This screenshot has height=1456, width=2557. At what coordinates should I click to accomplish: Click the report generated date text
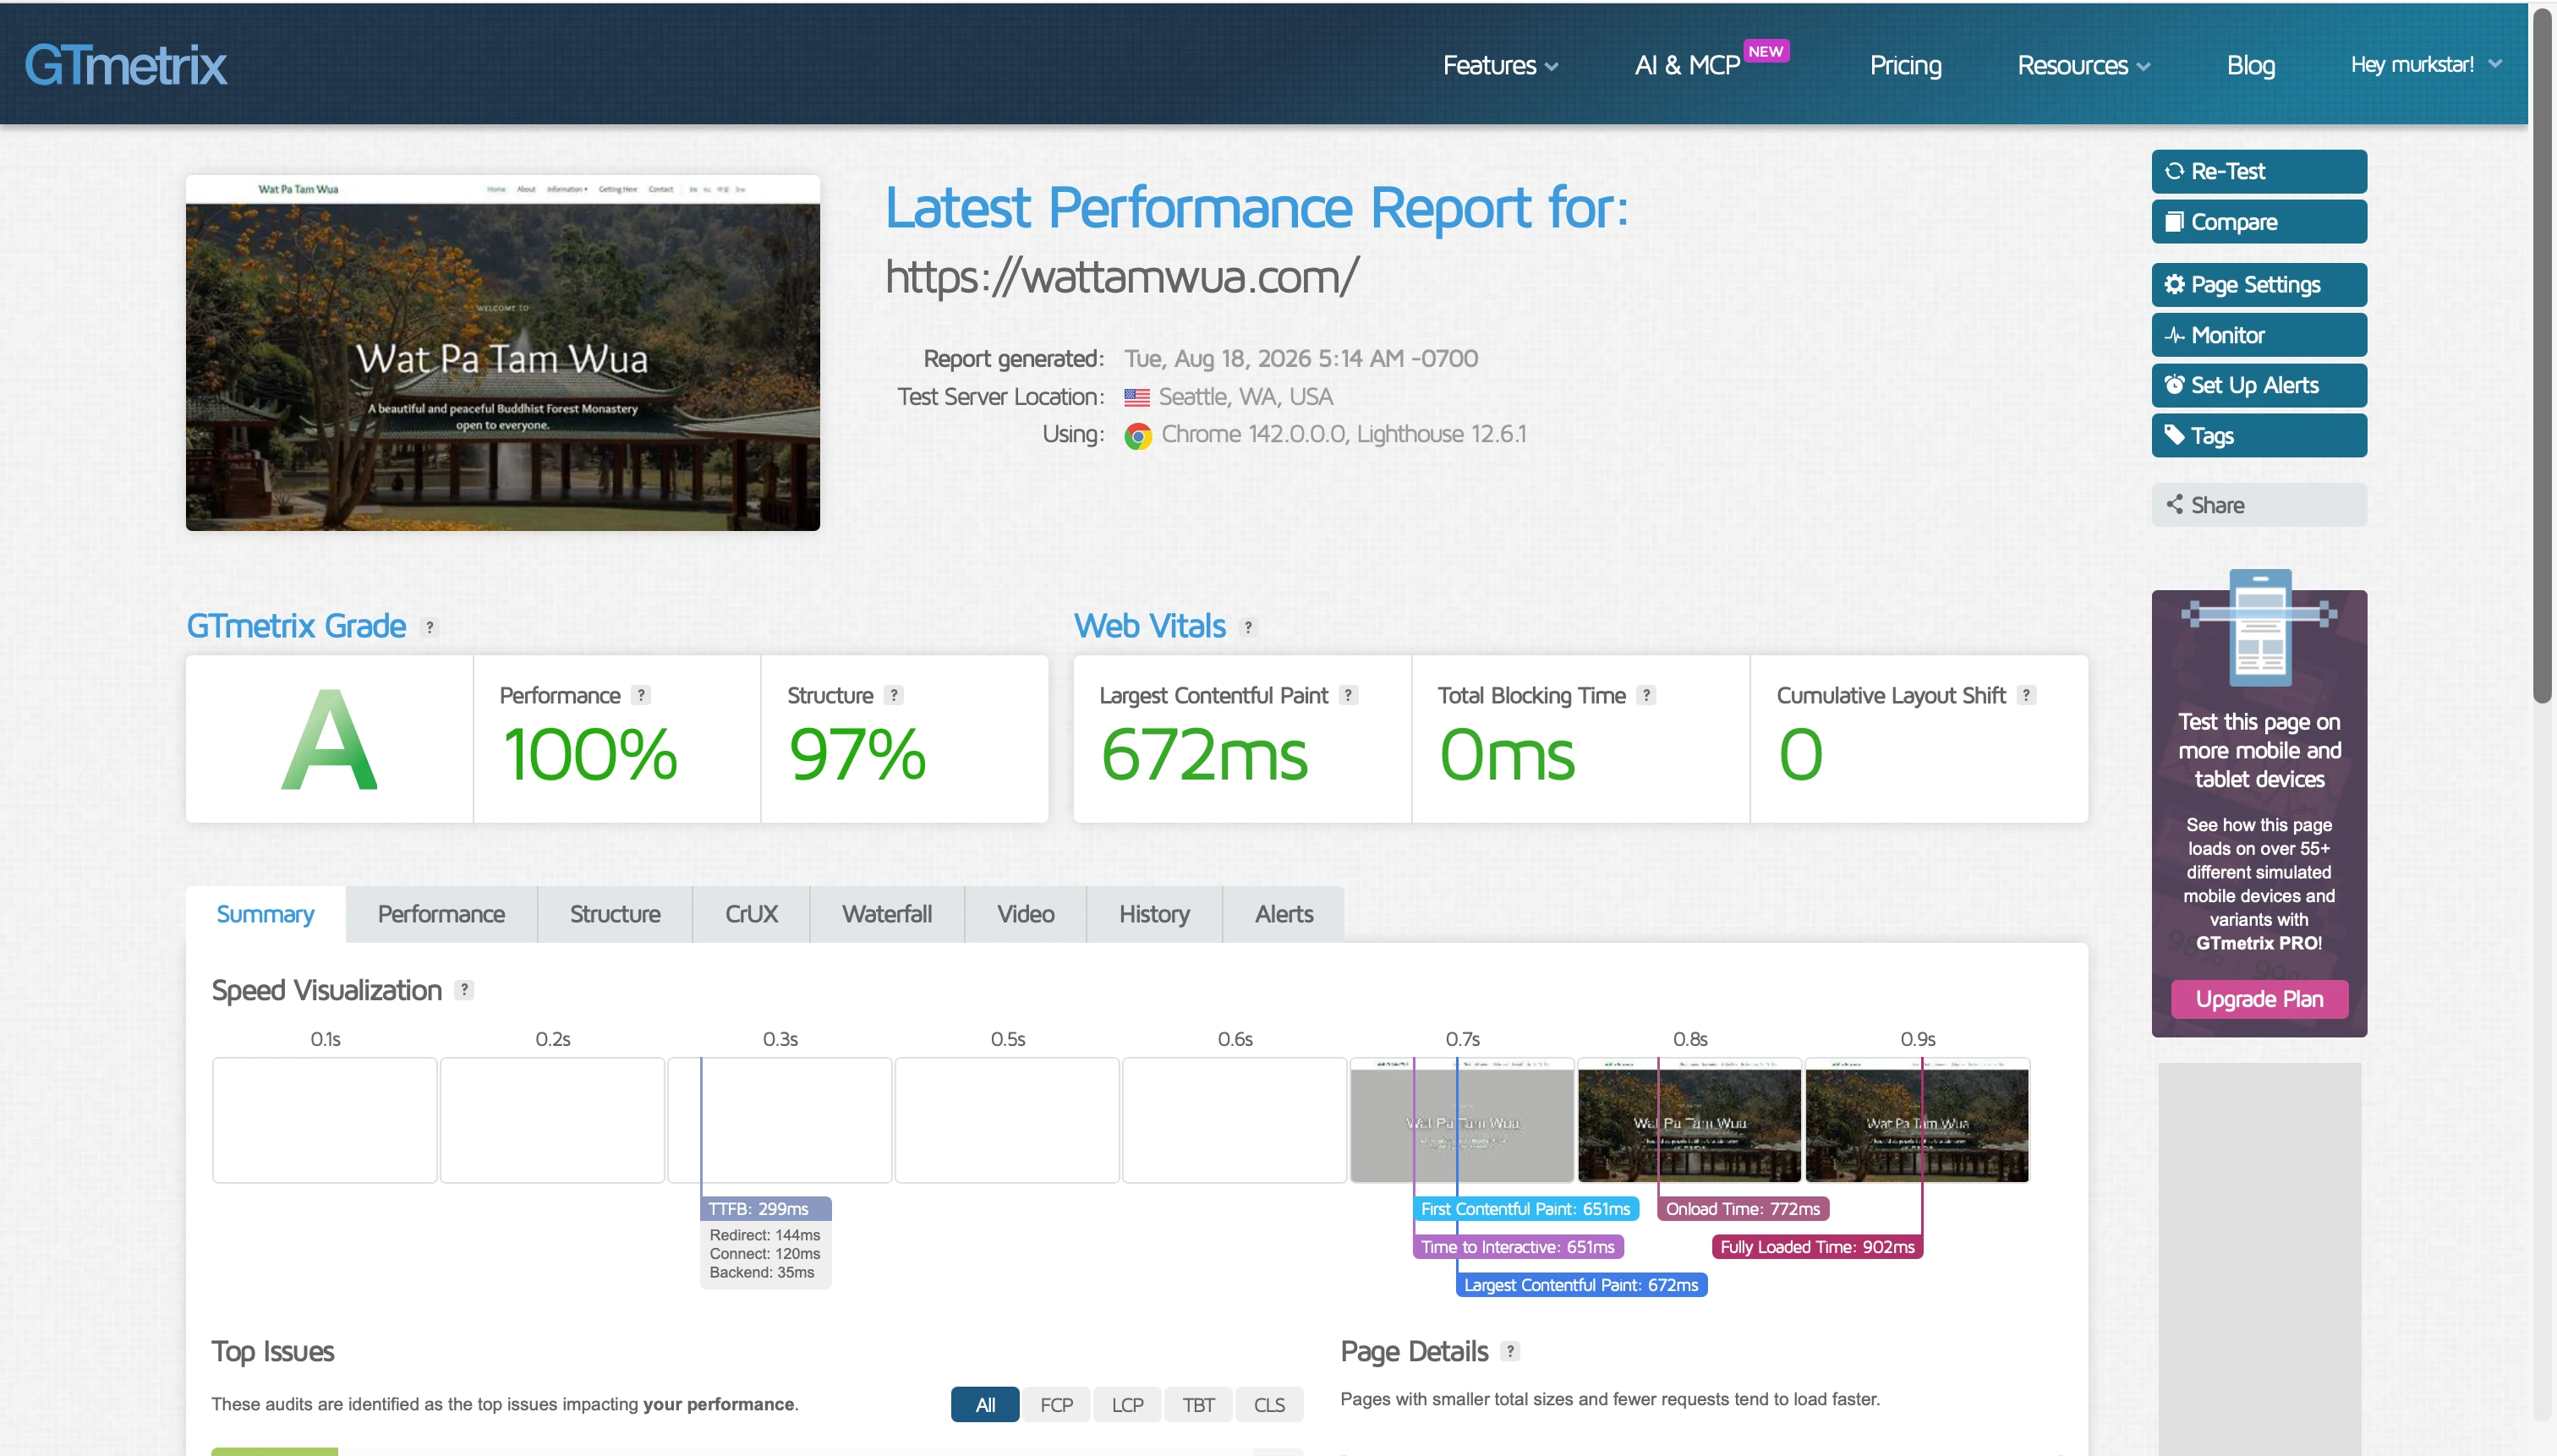pos(1301,359)
